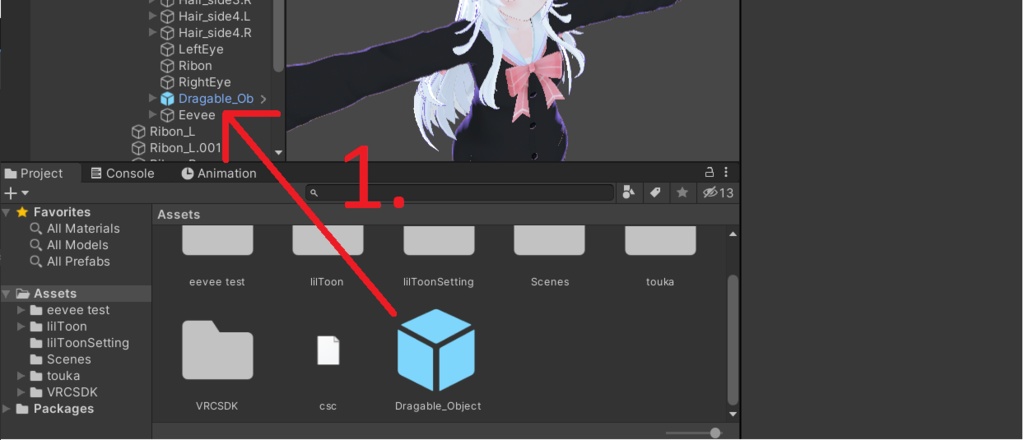Click the Assets breadcrumb path label
1024x440 pixels.
click(178, 214)
